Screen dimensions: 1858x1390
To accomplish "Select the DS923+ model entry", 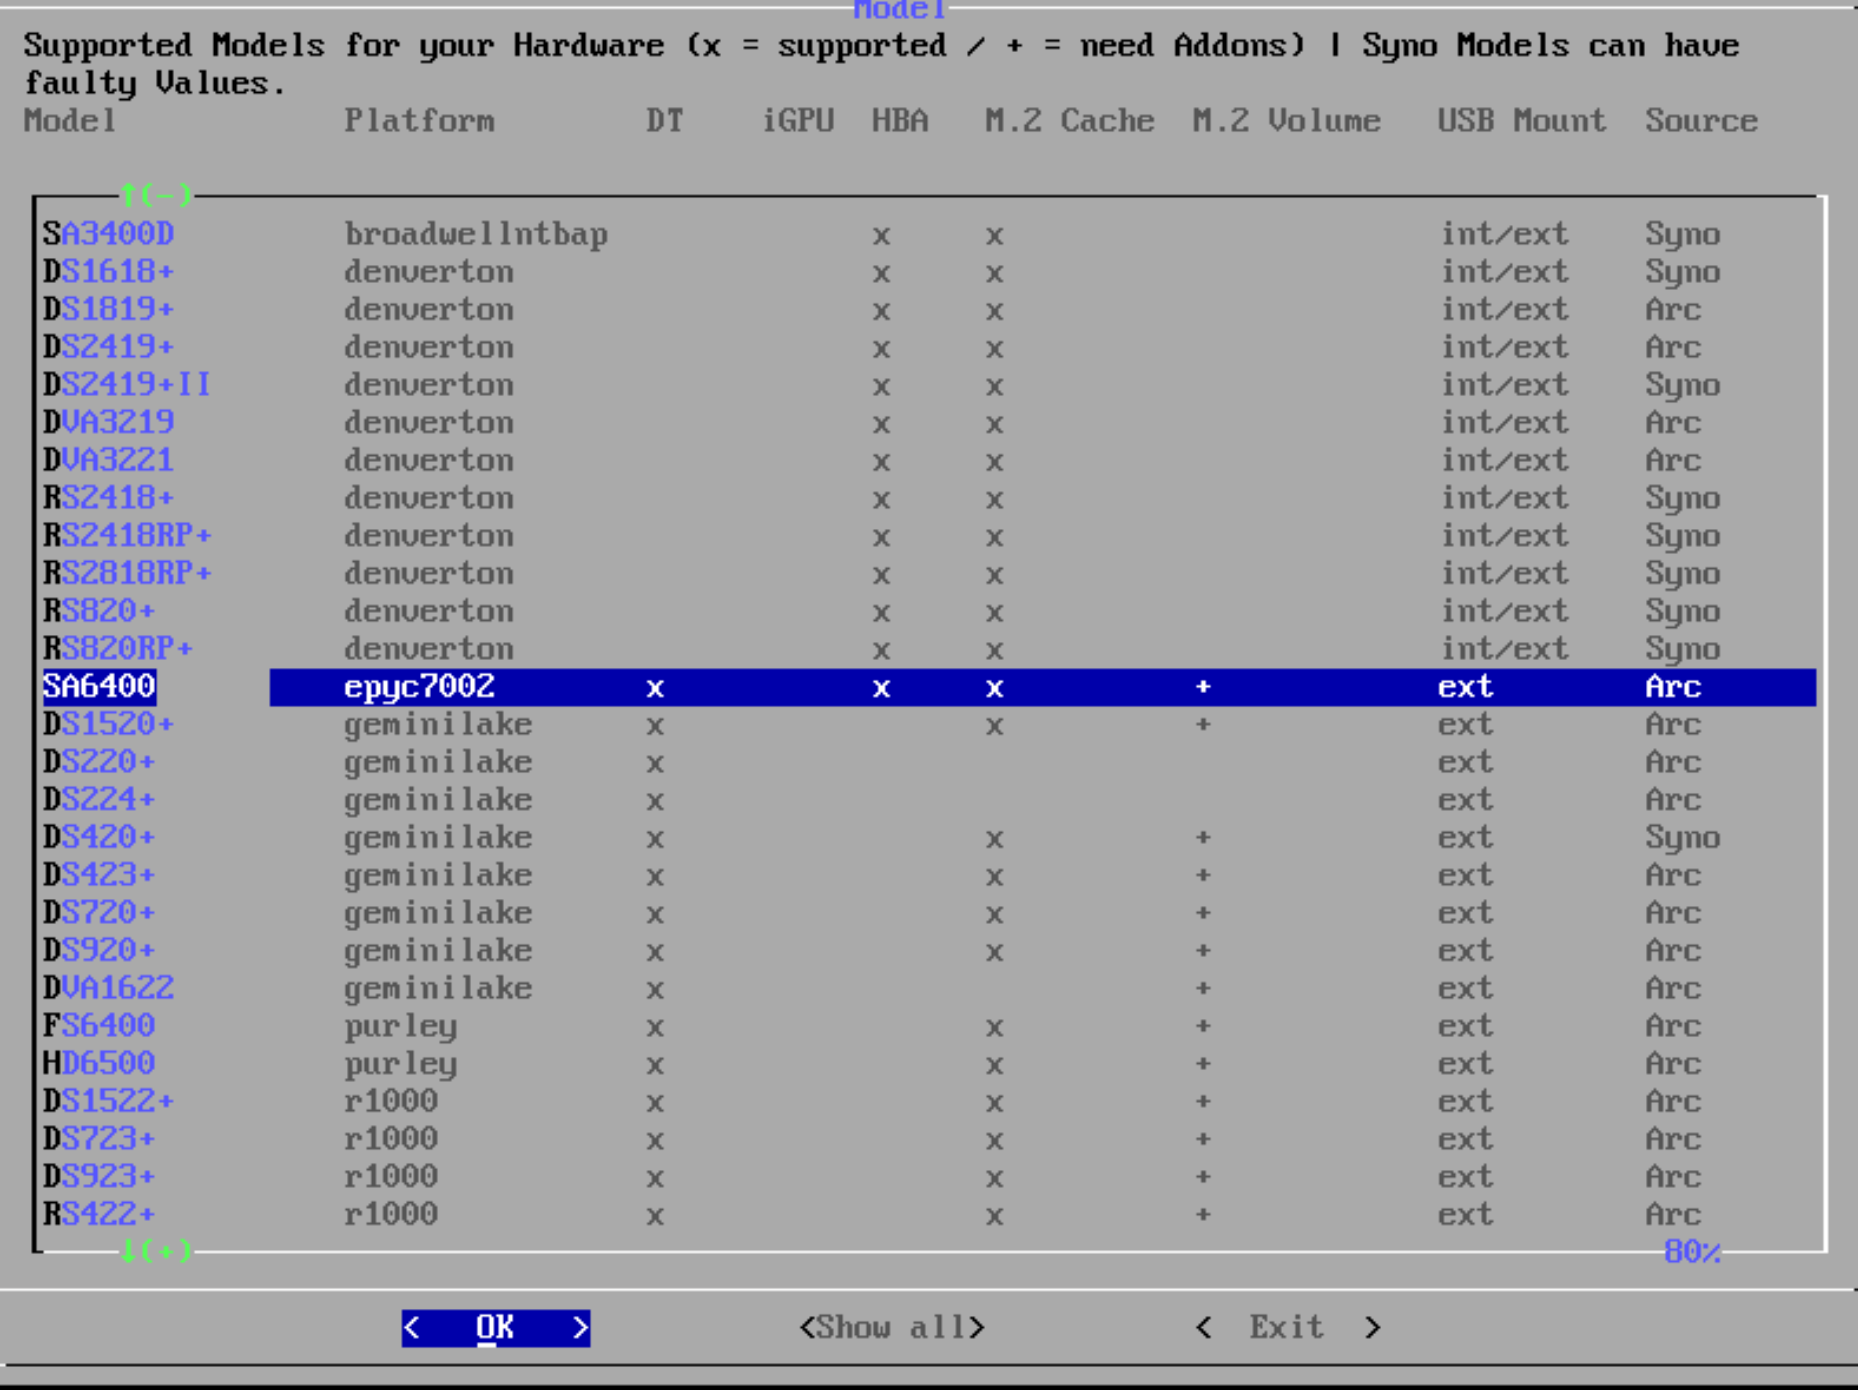I will [98, 1176].
